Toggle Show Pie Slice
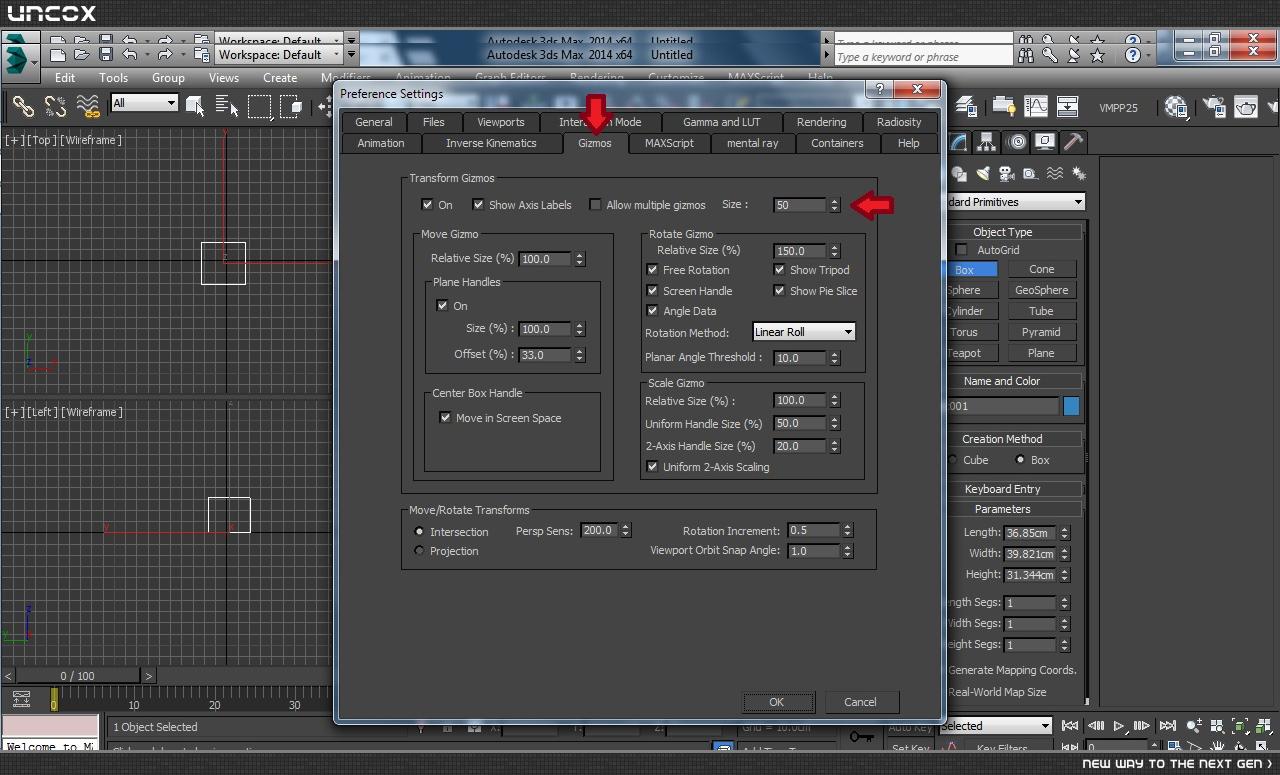The image size is (1280, 775). (x=779, y=291)
